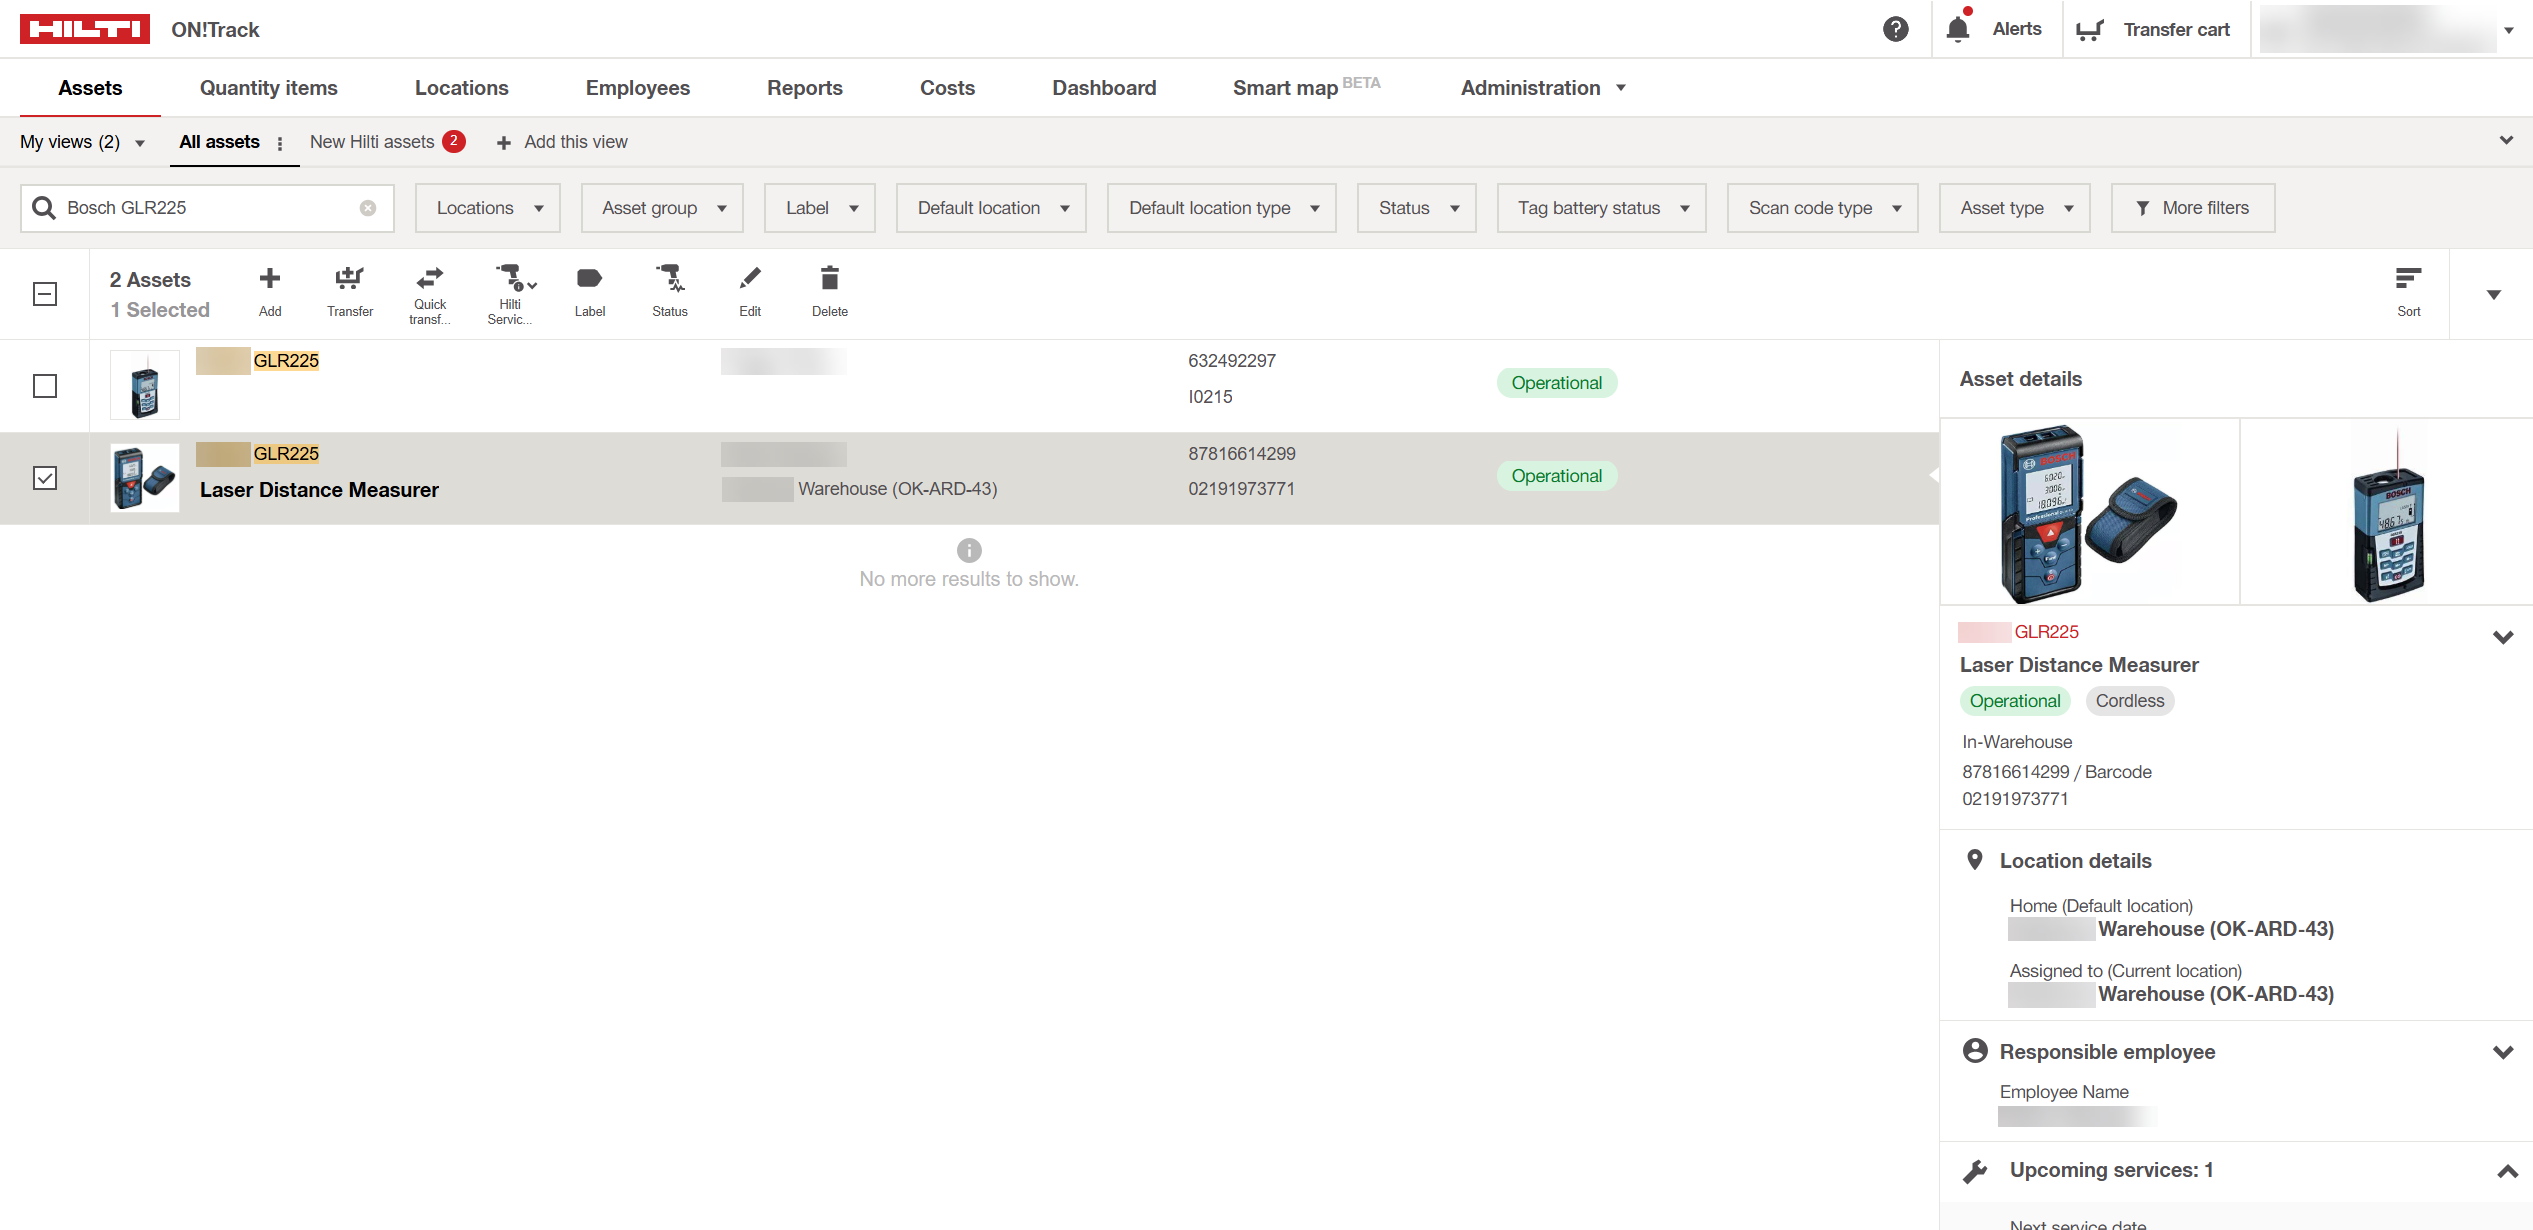Click Add this view

point(562,142)
